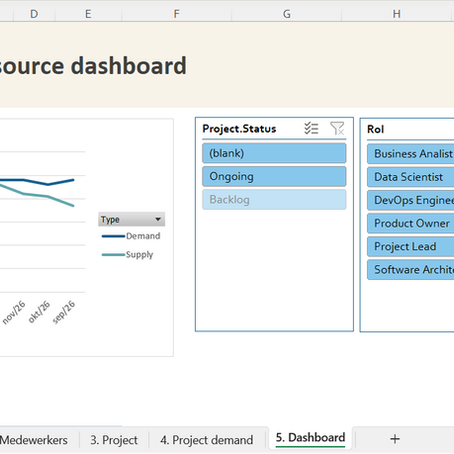
Task: Select Software Architect in Rol slicer
Action: point(411,270)
